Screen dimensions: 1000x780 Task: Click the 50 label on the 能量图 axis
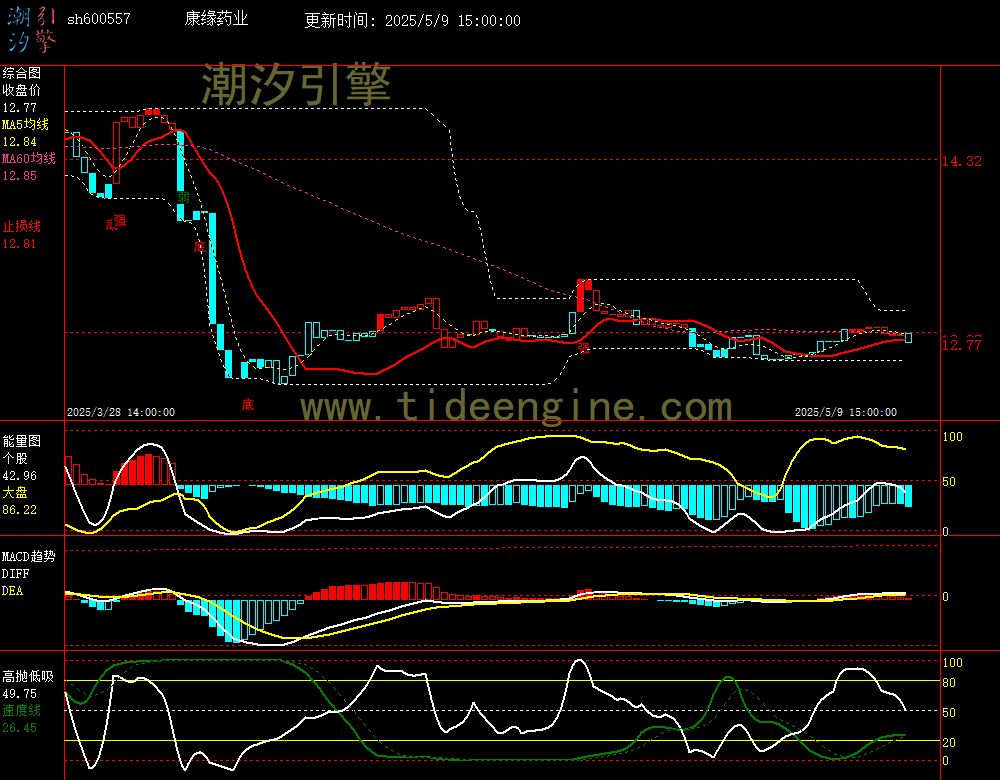[949, 482]
